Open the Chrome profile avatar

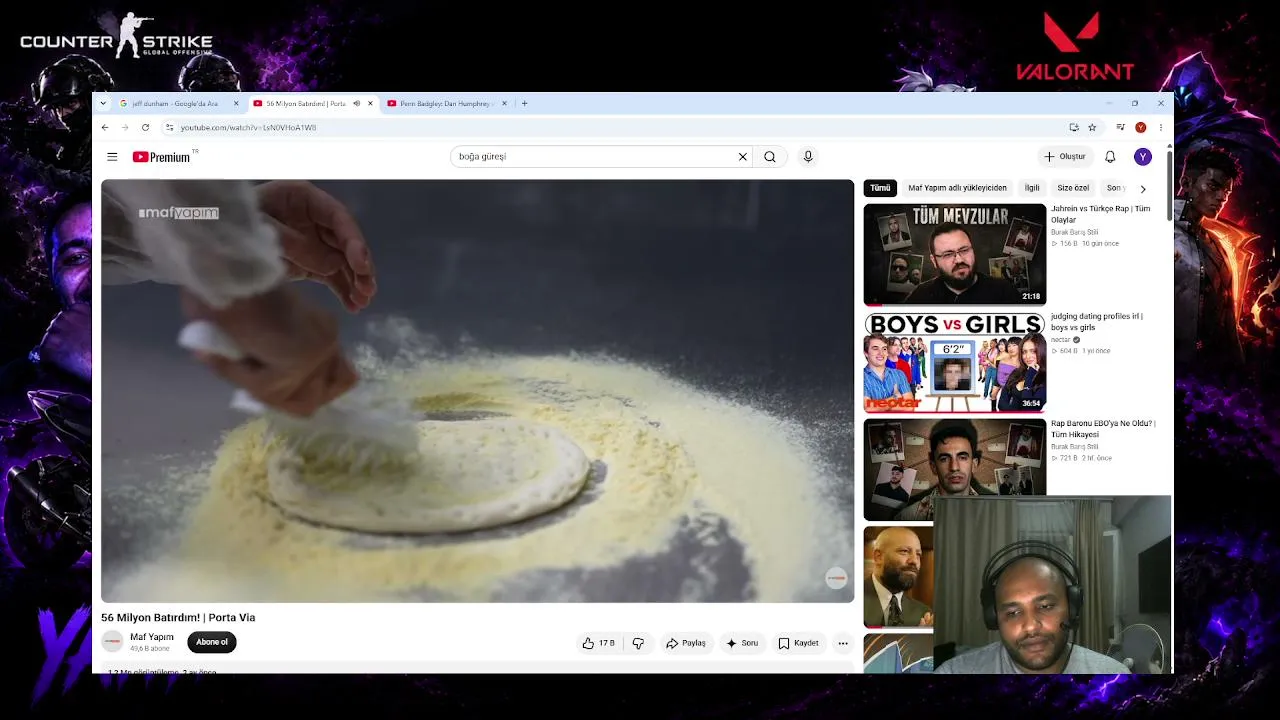coord(1140,128)
